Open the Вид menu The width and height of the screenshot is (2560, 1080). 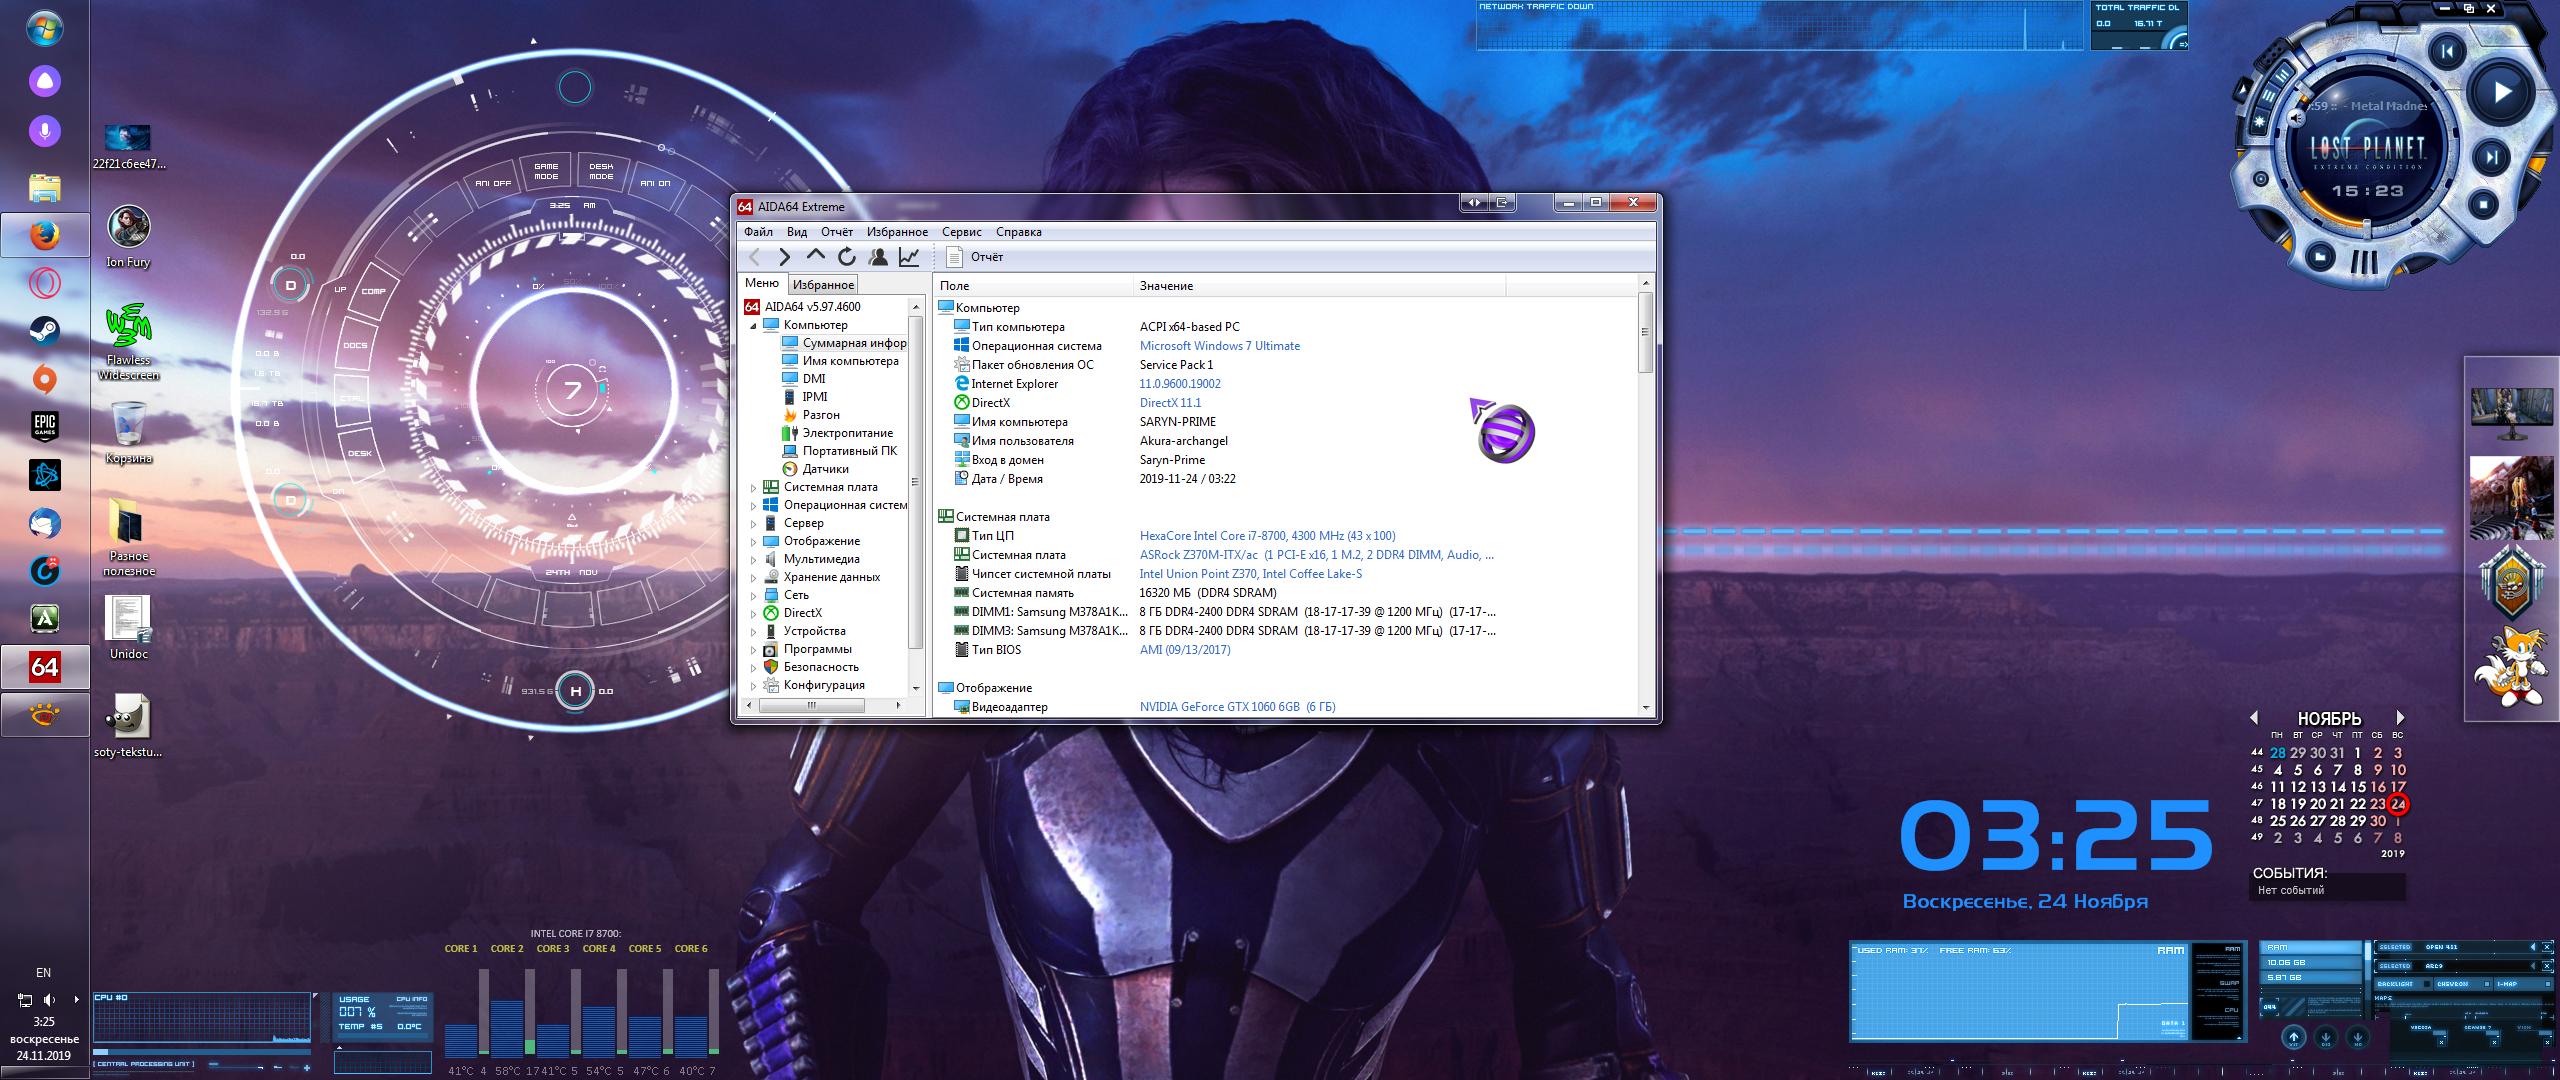[797, 232]
